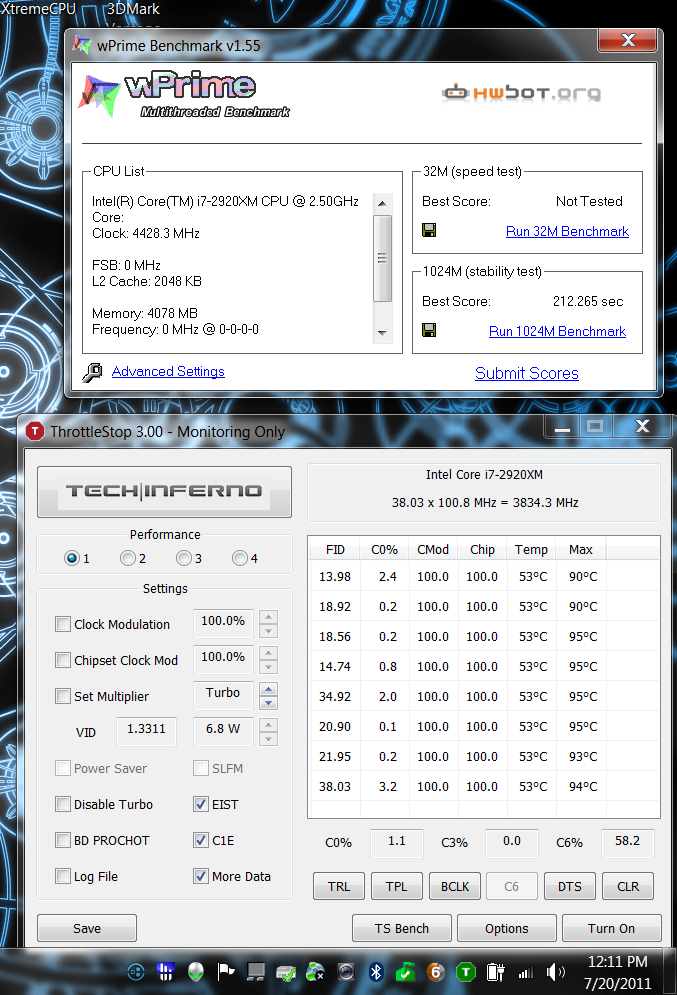The width and height of the screenshot is (677, 995).
Task: Open the Action Center flag tray icon
Action: point(225,972)
